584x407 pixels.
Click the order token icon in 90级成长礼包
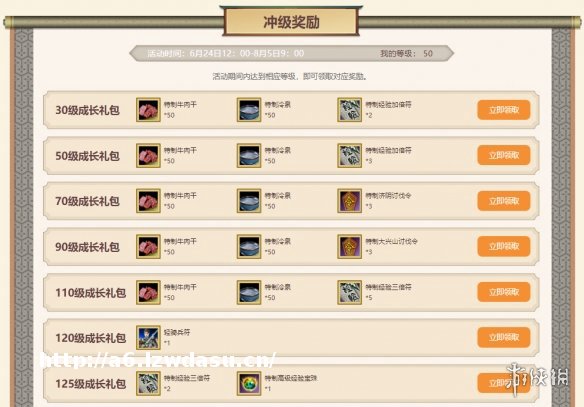[350, 247]
